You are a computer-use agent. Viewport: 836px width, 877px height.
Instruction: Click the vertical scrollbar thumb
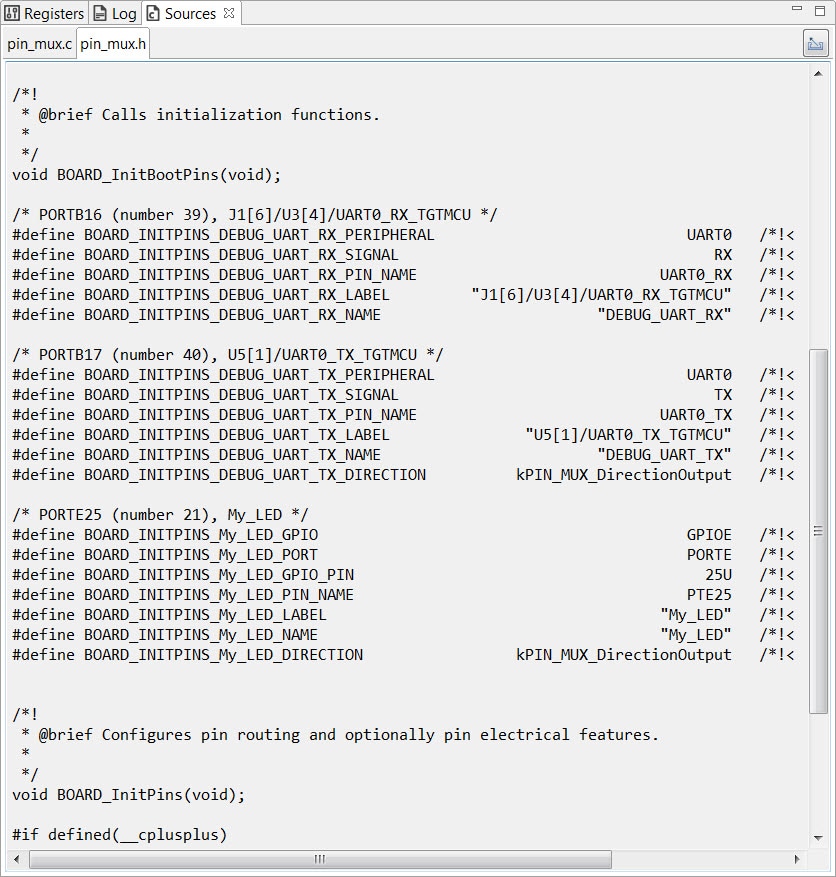coord(818,530)
